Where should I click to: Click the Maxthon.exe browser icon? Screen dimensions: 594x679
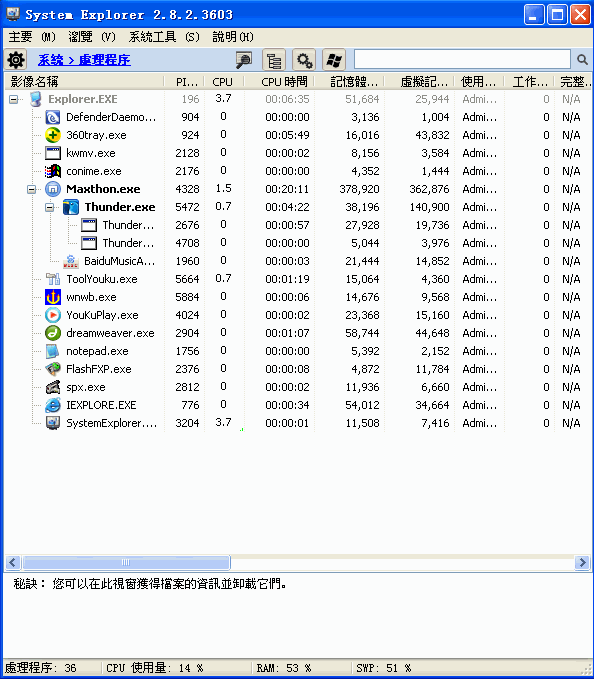coord(53,189)
